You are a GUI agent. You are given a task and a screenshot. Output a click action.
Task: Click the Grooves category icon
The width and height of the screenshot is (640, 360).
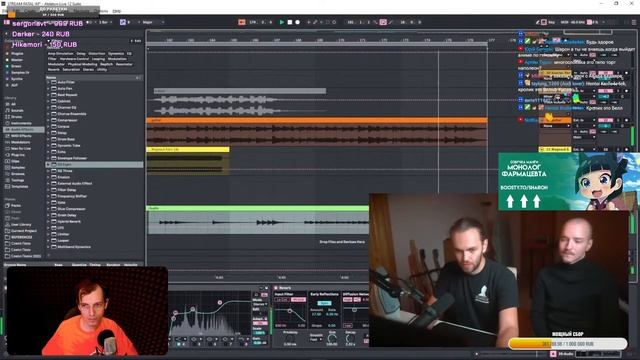pos(7,174)
